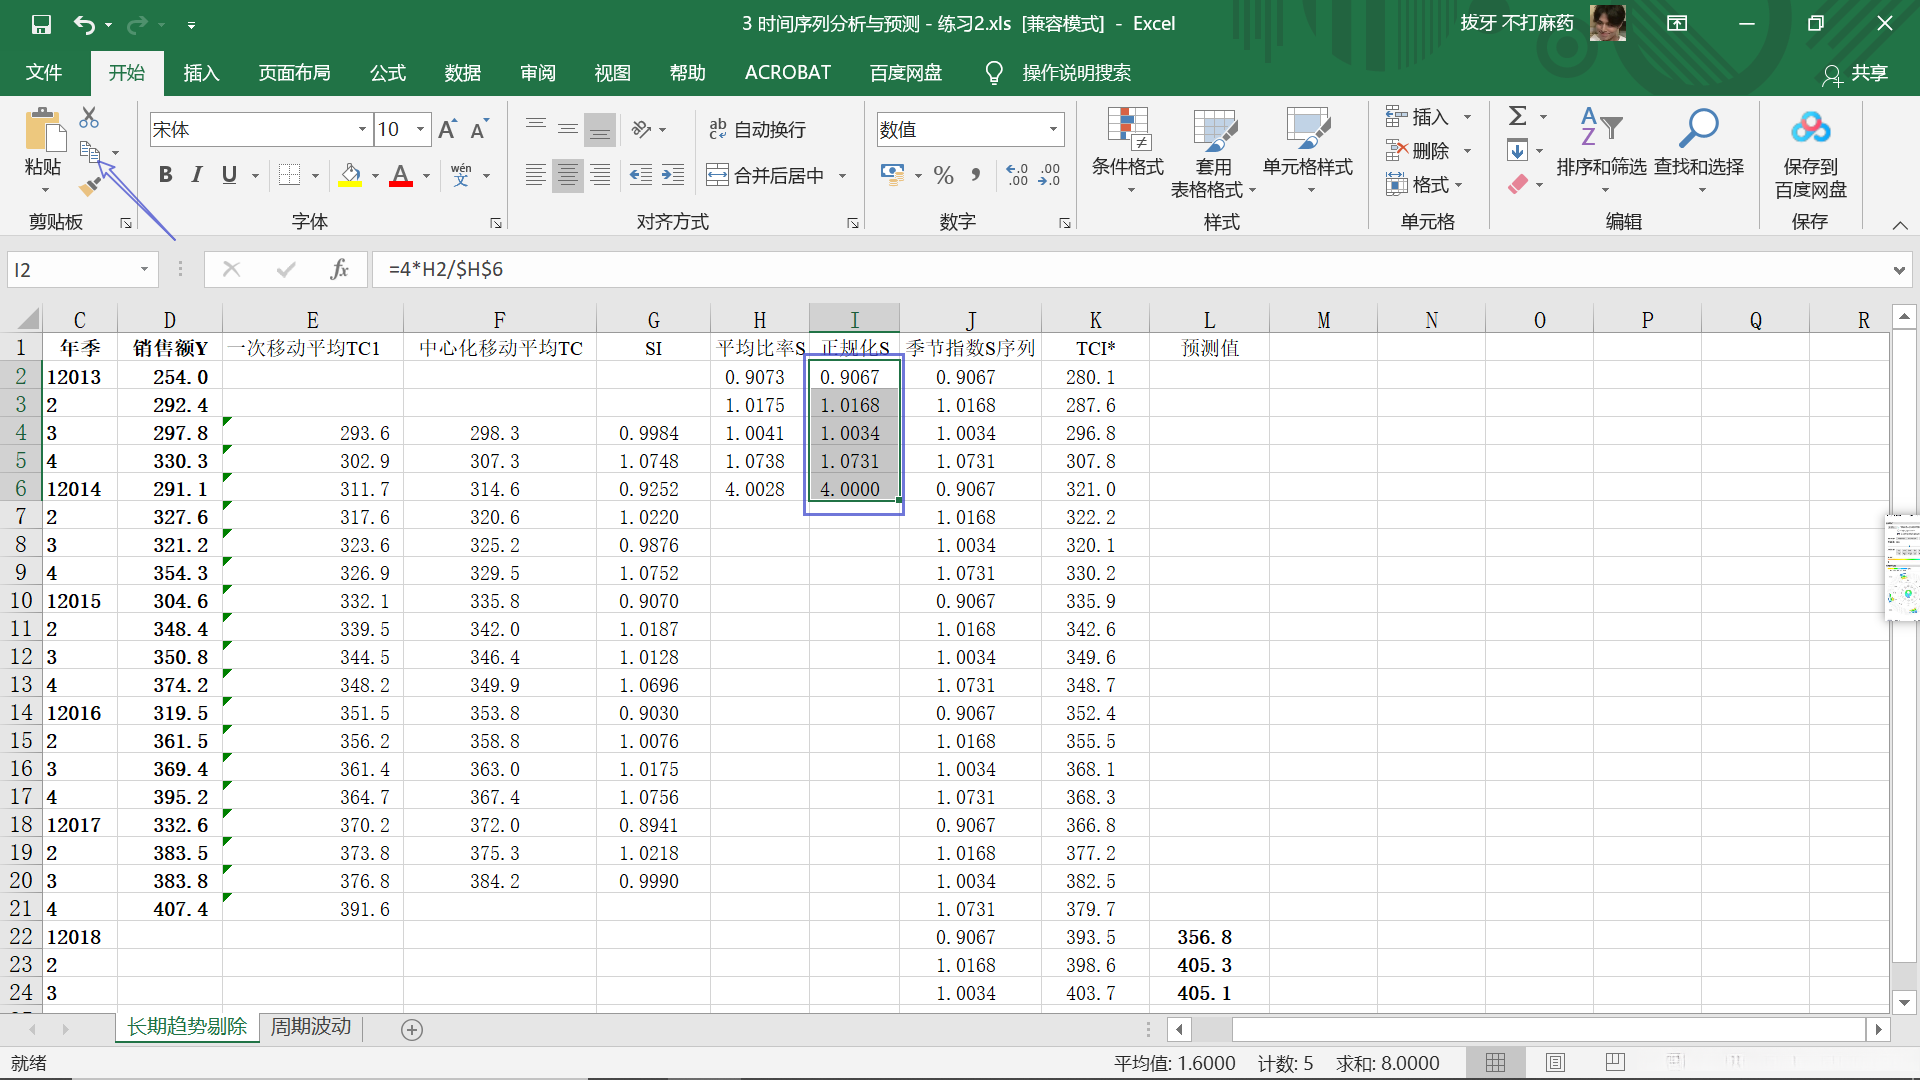Screen dimensions: 1920x1080
Task: Click the Cut scissors icon
Action: click(89, 118)
